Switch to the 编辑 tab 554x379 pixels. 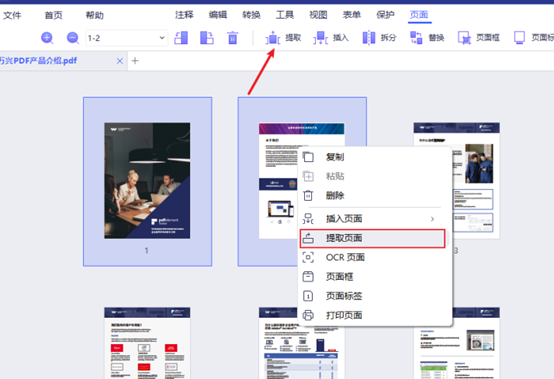[218, 15]
